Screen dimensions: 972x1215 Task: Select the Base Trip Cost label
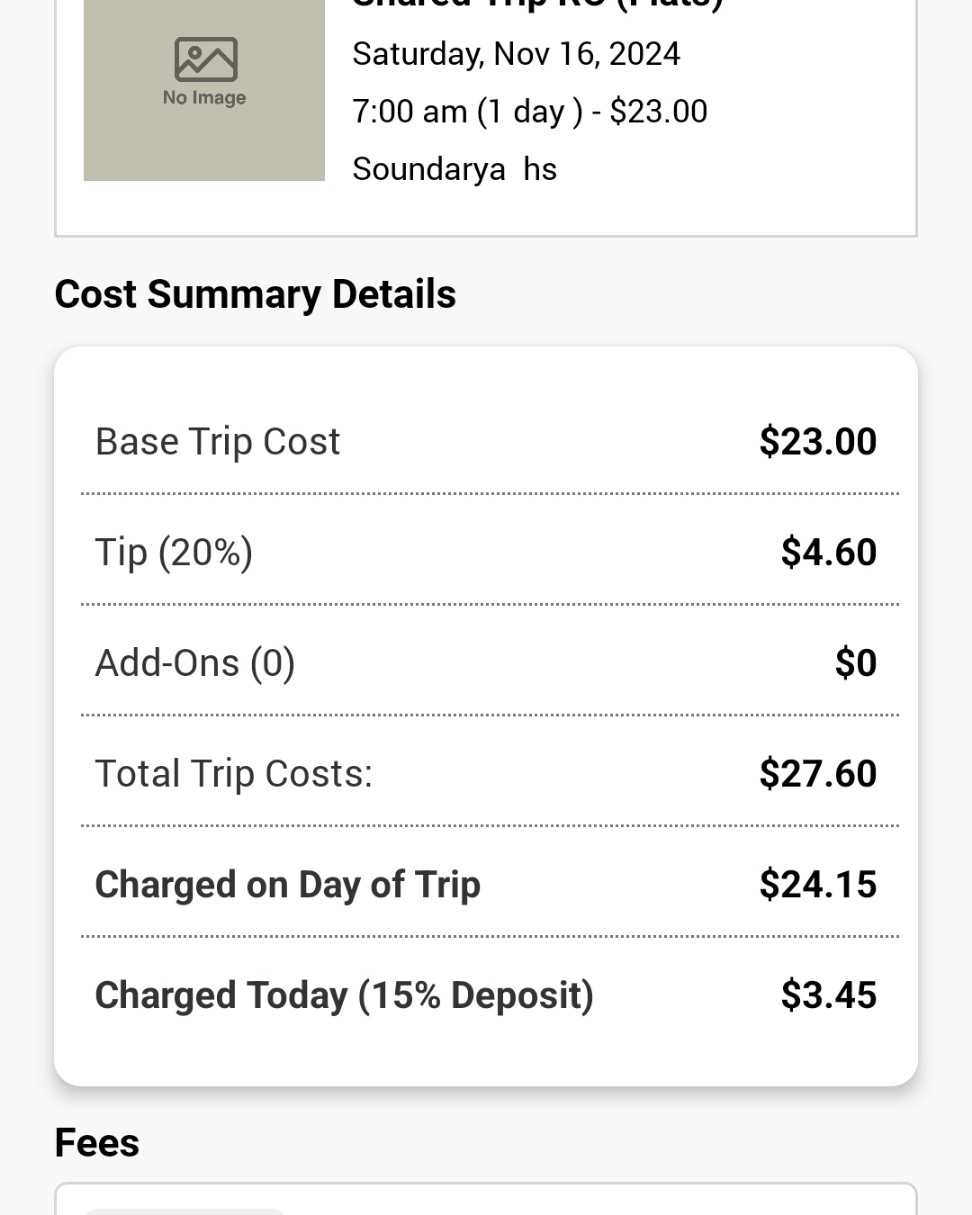[218, 442]
